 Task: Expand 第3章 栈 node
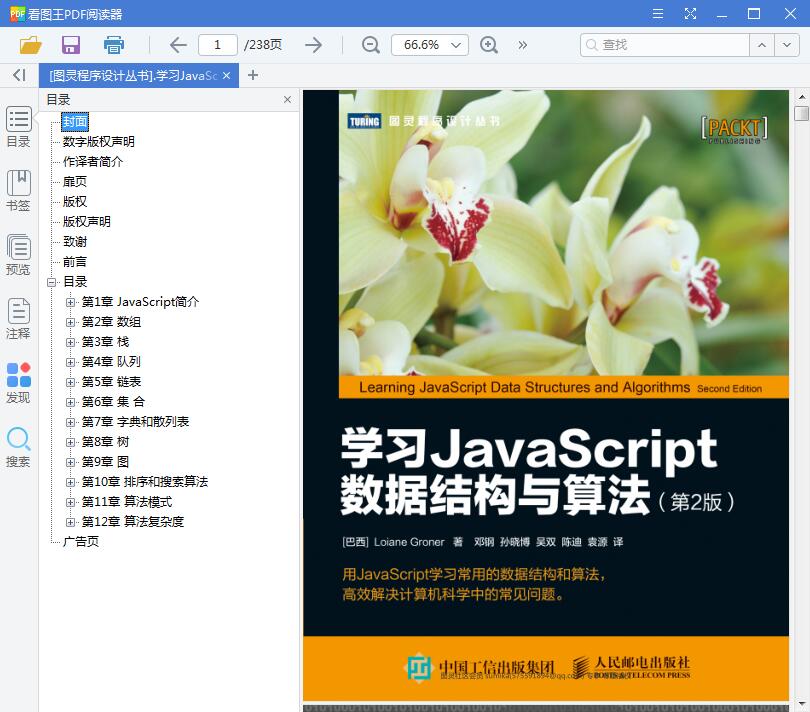[70, 342]
